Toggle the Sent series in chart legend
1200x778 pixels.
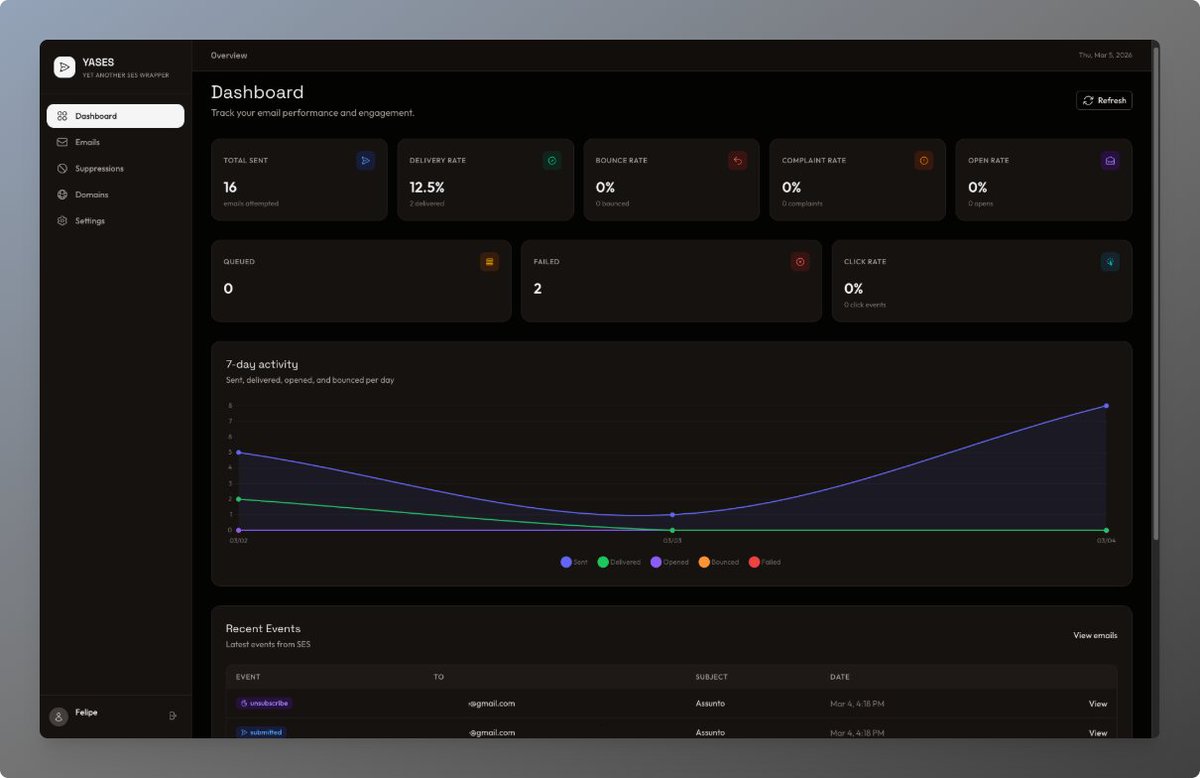point(575,562)
